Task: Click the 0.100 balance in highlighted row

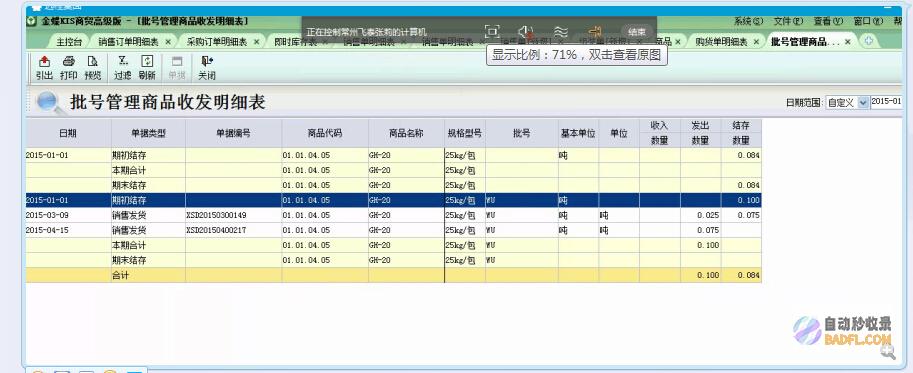Action: pyautogui.click(x=742, y=200)
